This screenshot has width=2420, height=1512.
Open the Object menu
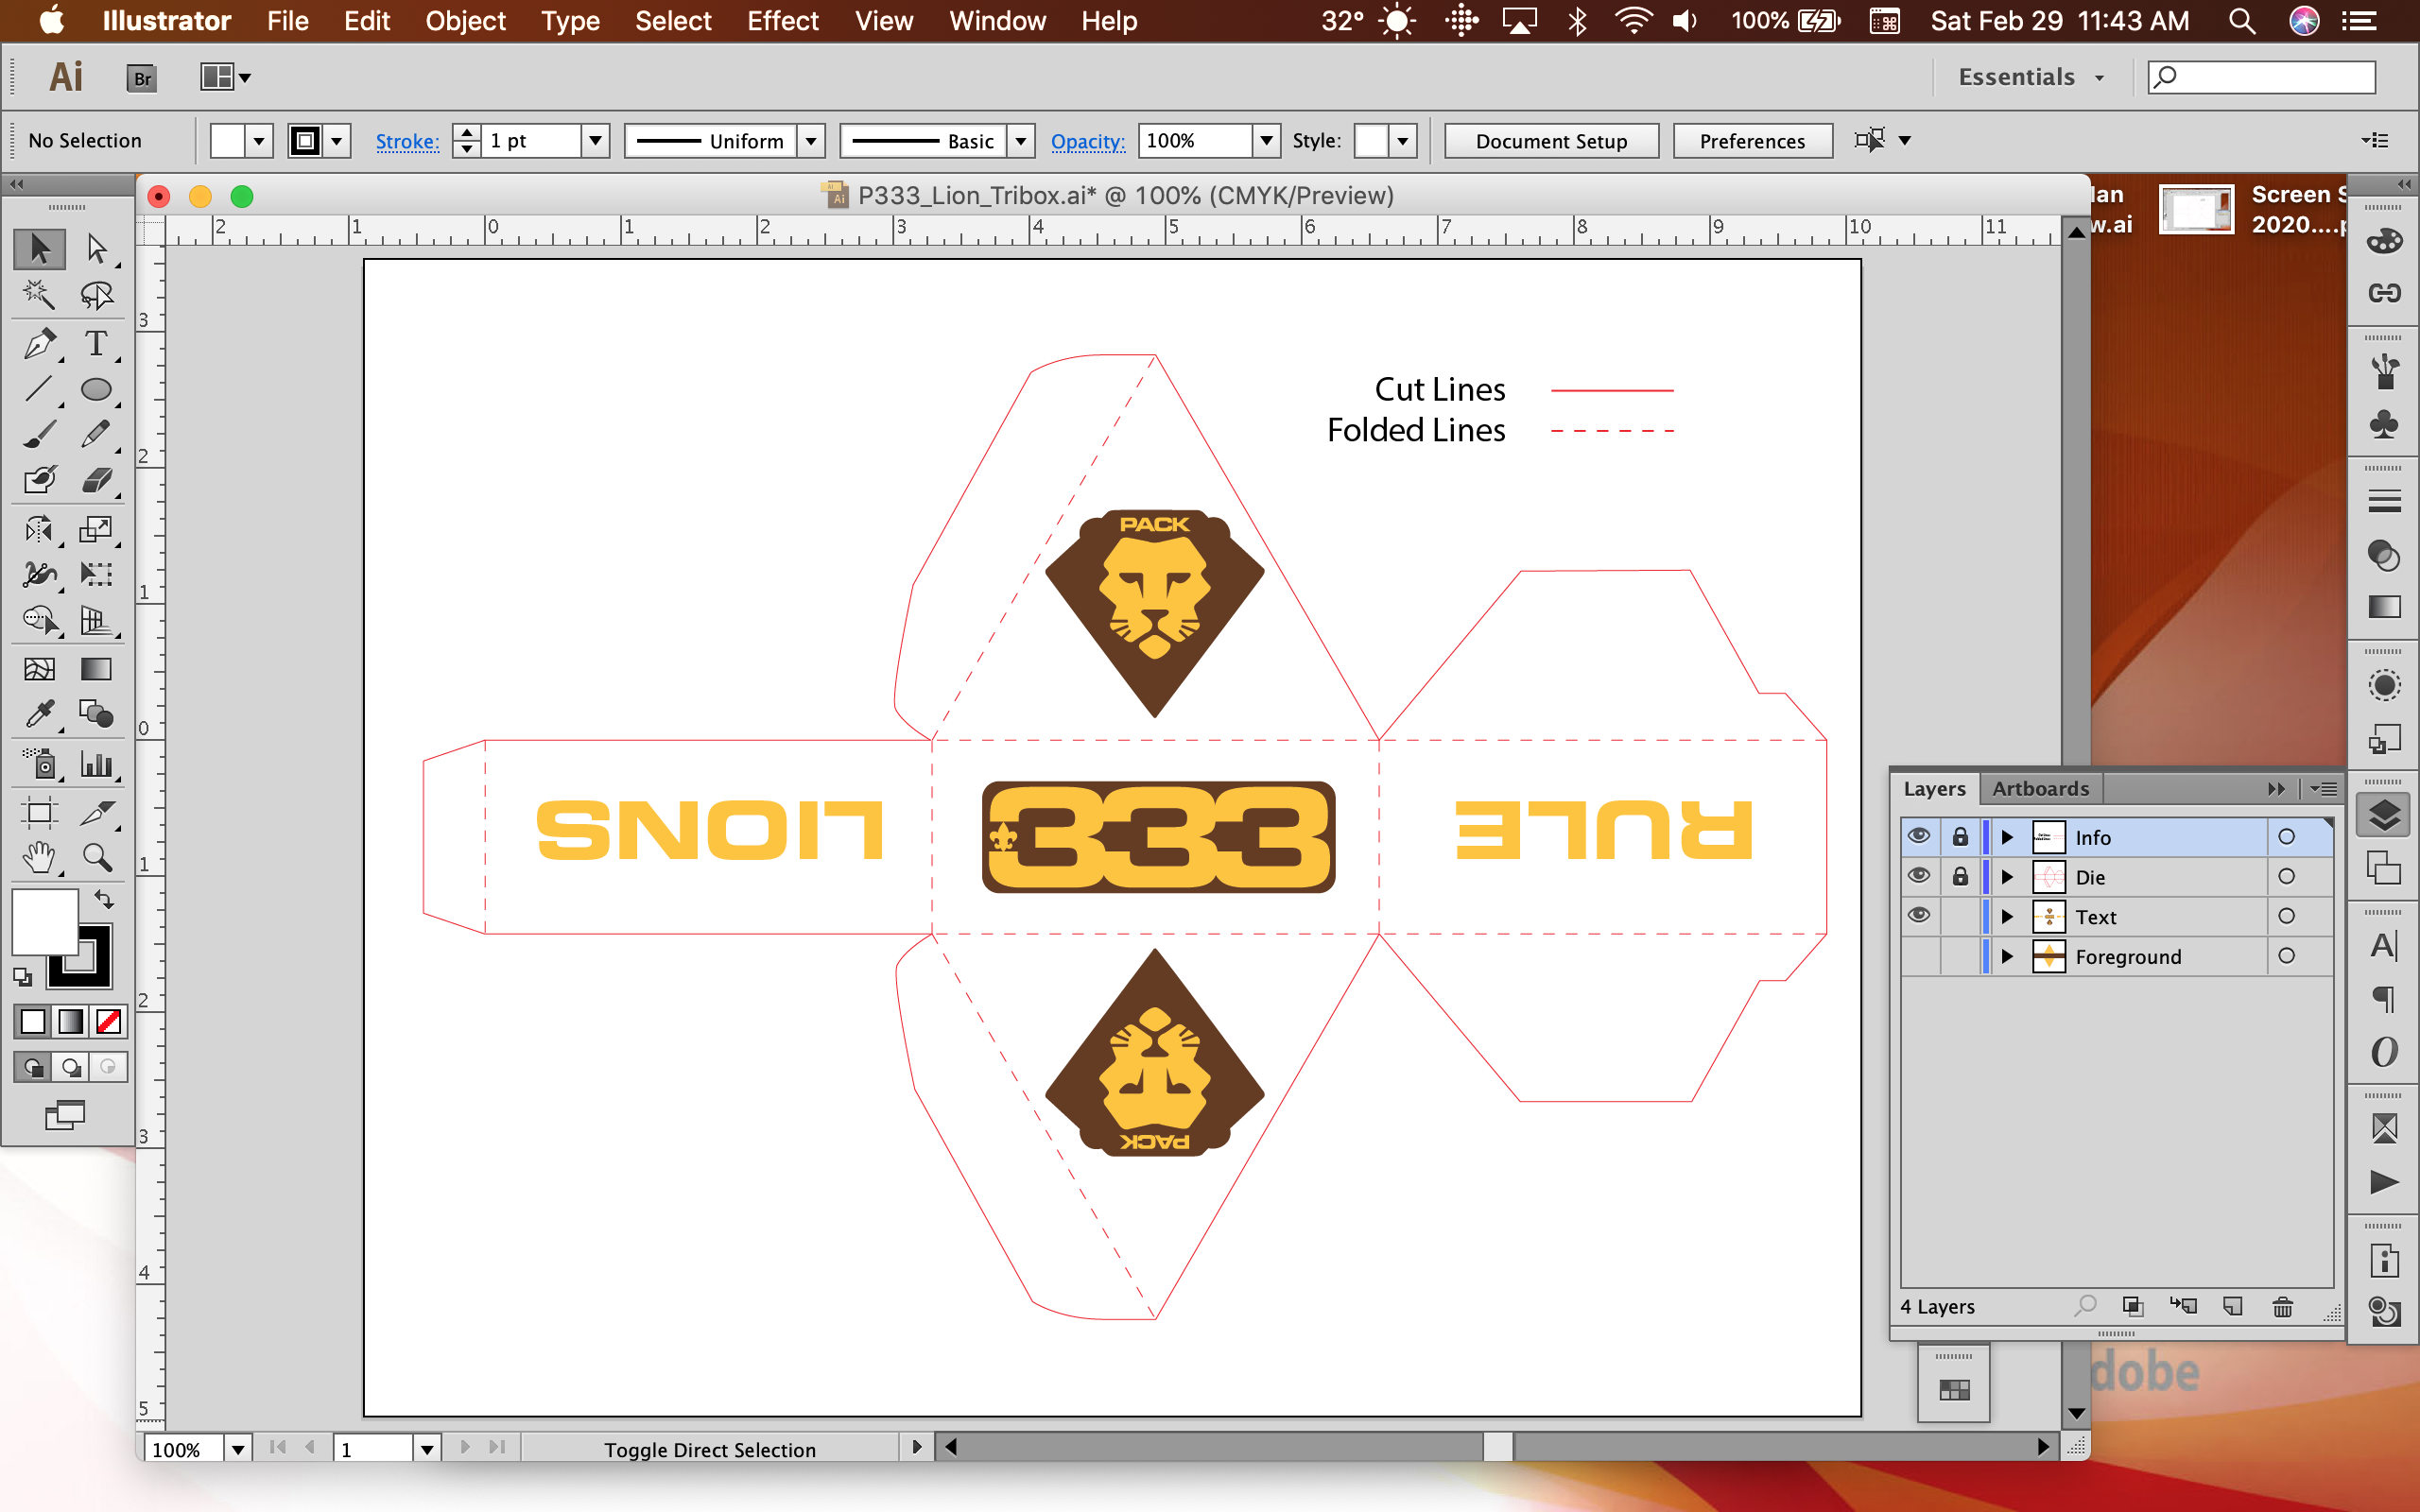pos(465,21)
